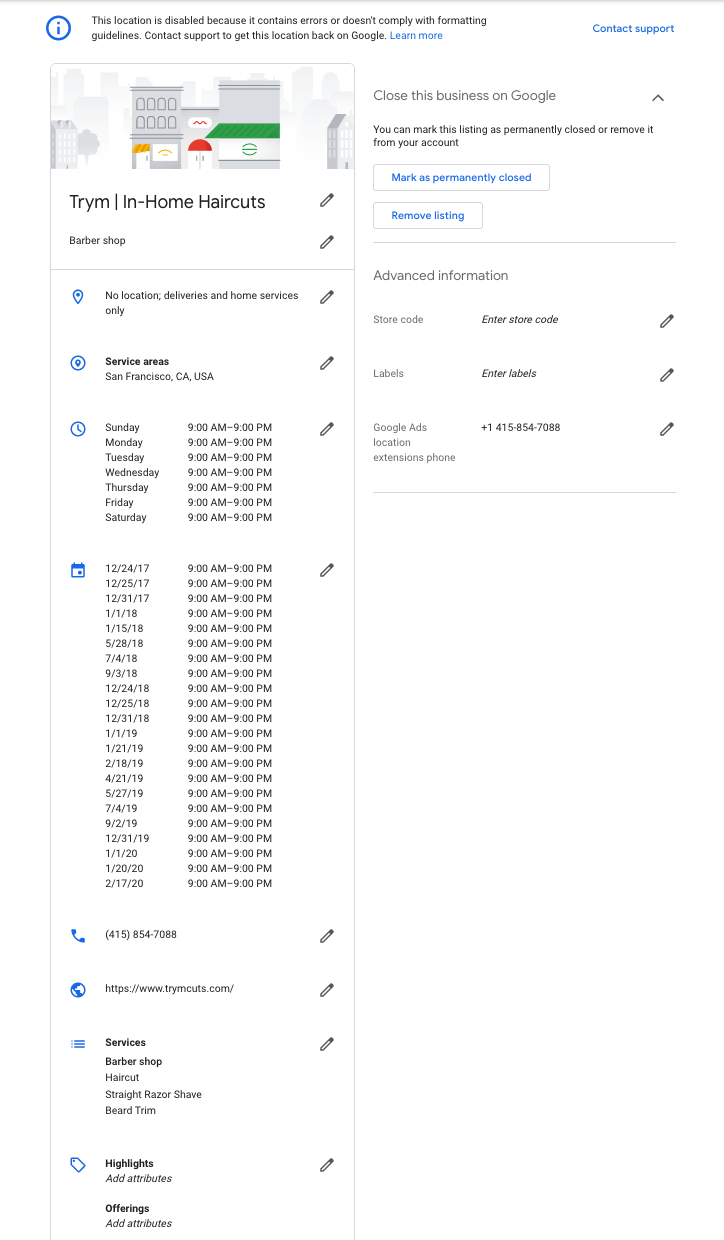Click the service areas target icon

(78, 363)
